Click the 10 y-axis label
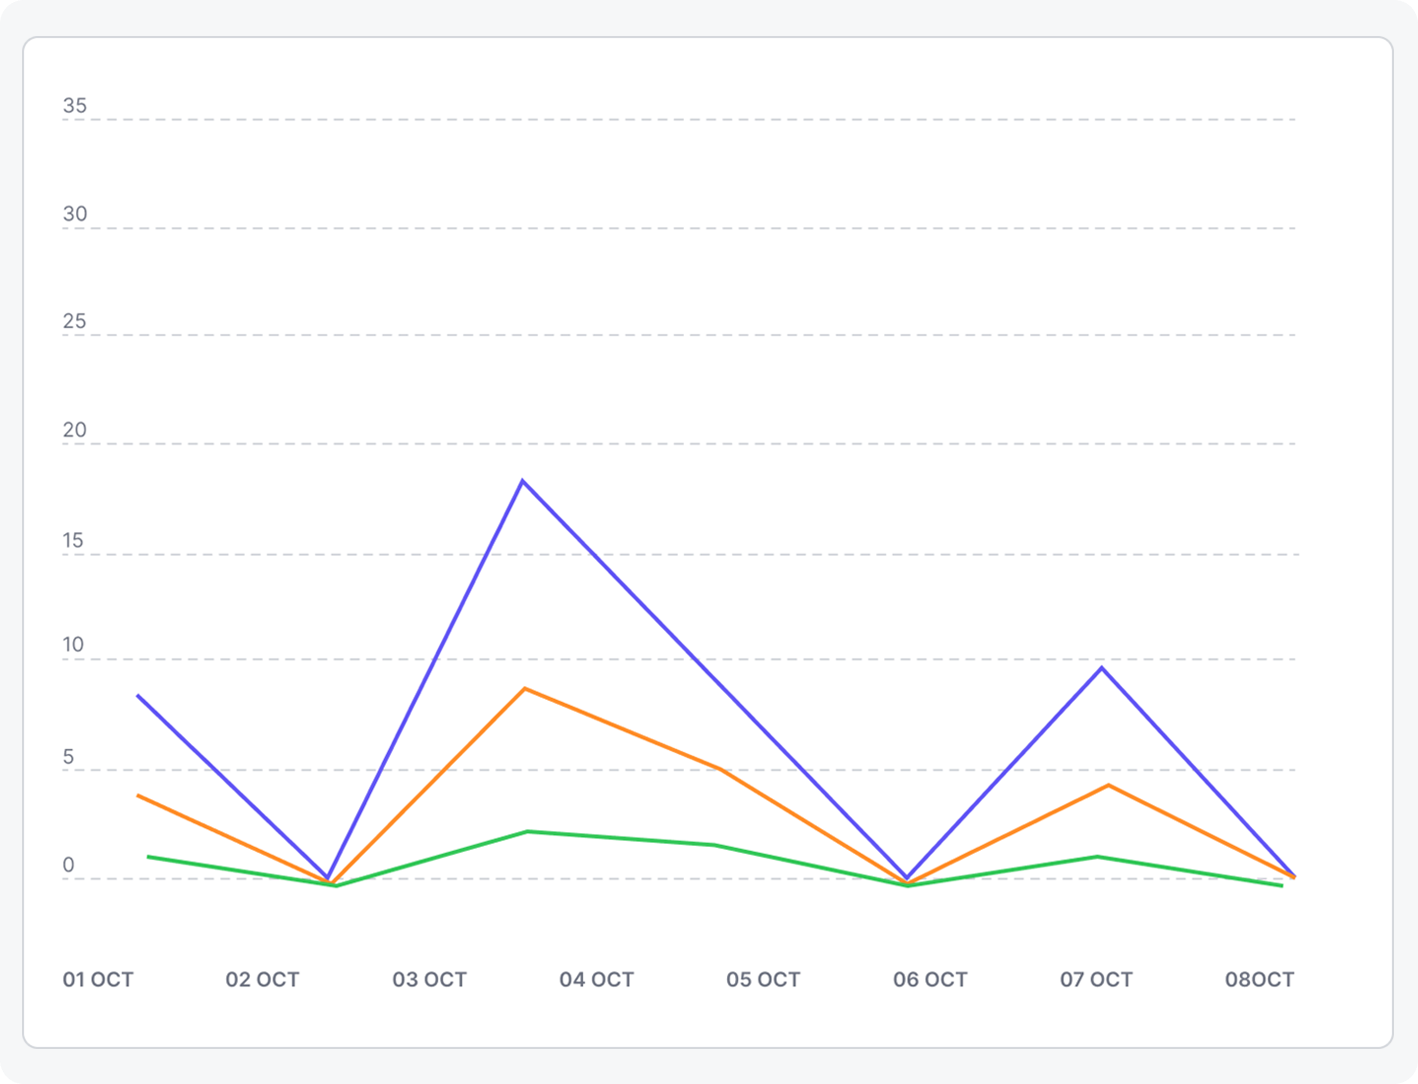Screen dimensions: 1418x1084 pyautogui.click(x=73, y=645)
